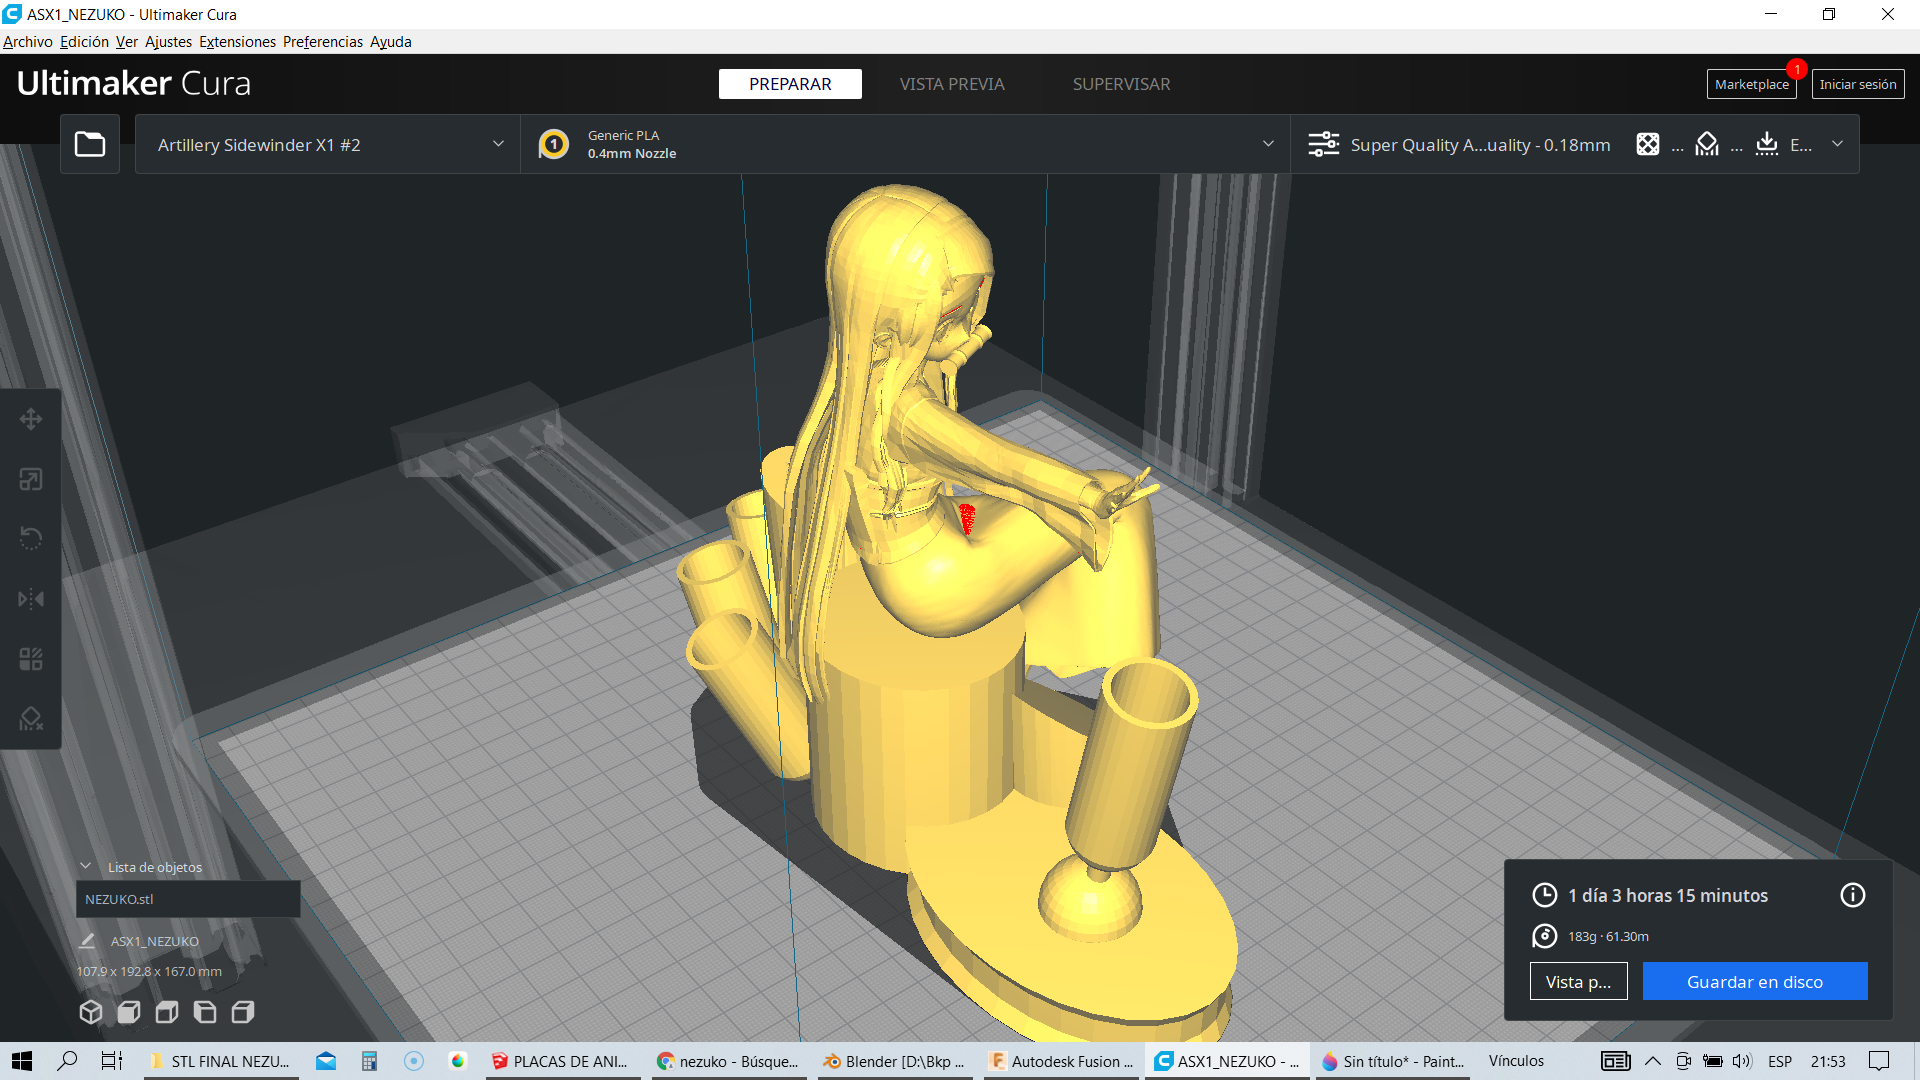Viewport: 1920px width, 1080px height.
Task: Open the Extensiones menu
Action: 237,42
